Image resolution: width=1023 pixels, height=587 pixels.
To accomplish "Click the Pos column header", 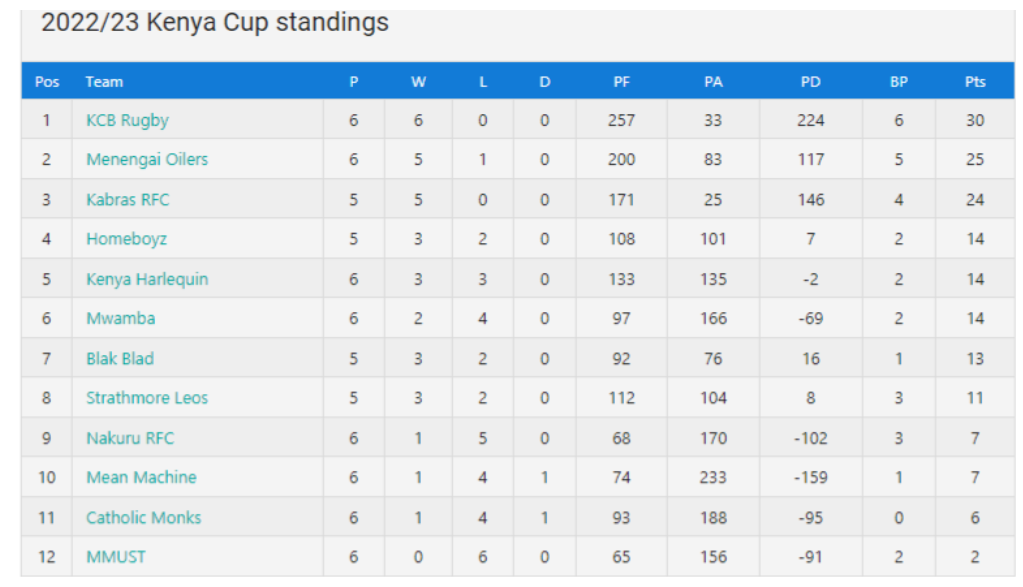I will tap(47, 82).
